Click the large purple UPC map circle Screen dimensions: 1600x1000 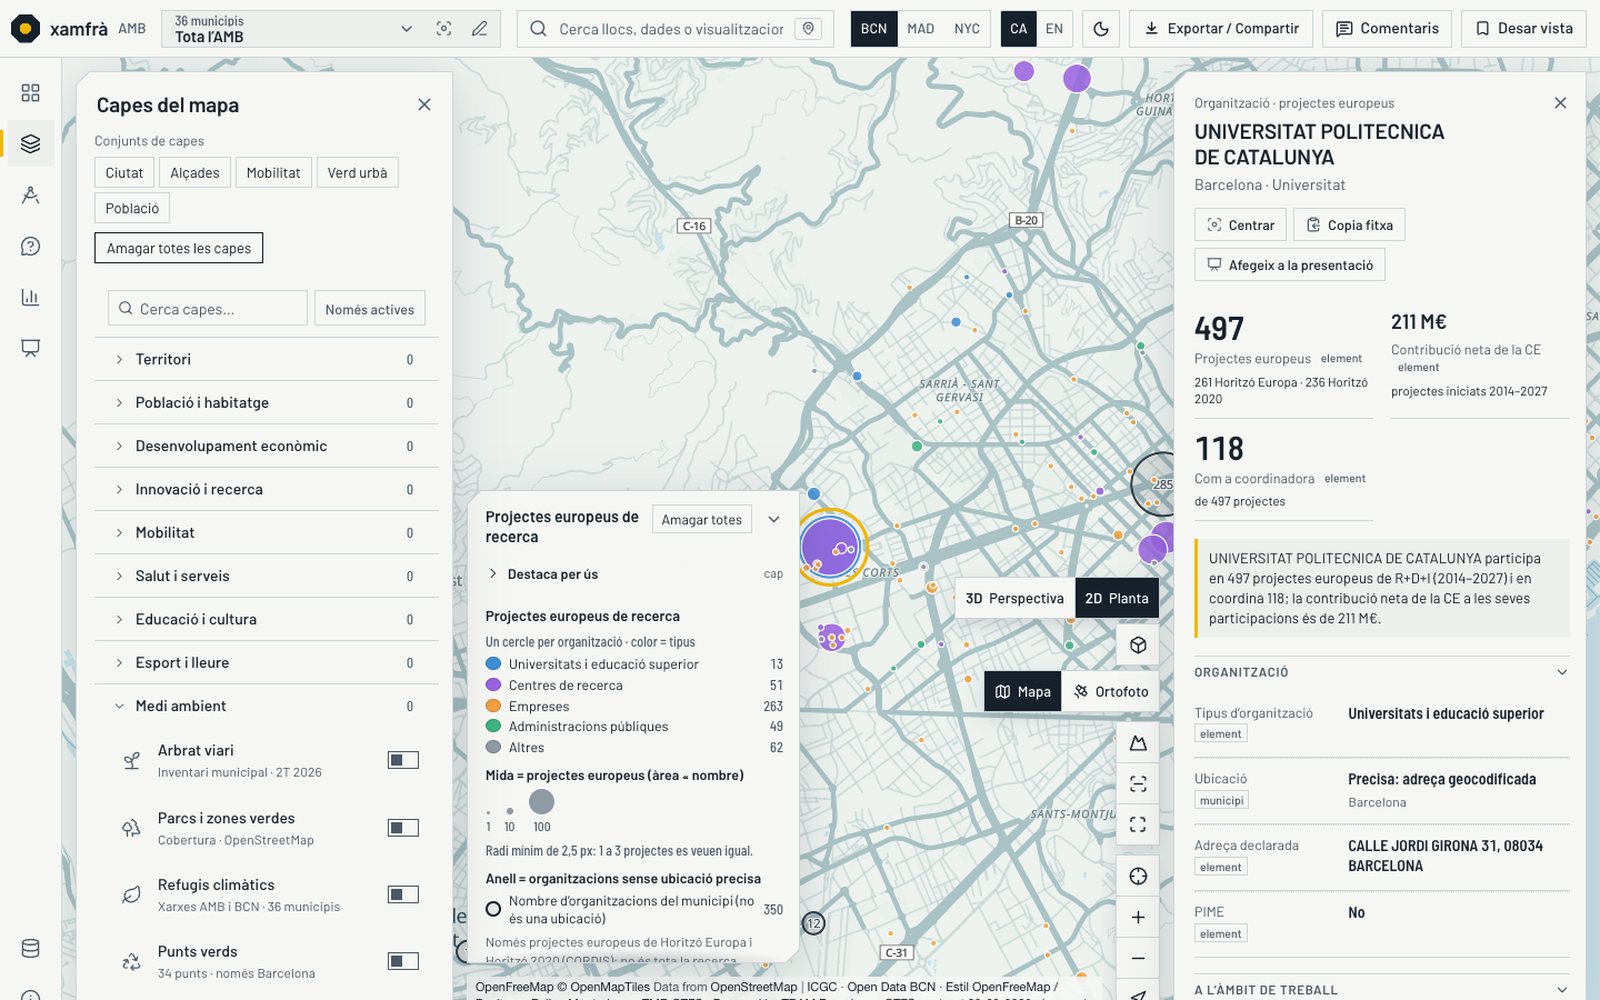pyautogui.click(x=828, y=546)
